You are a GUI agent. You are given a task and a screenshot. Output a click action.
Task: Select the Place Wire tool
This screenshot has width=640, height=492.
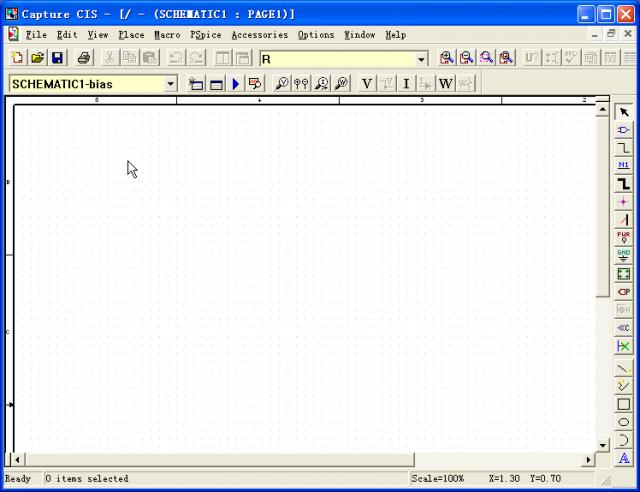point(624,148)
